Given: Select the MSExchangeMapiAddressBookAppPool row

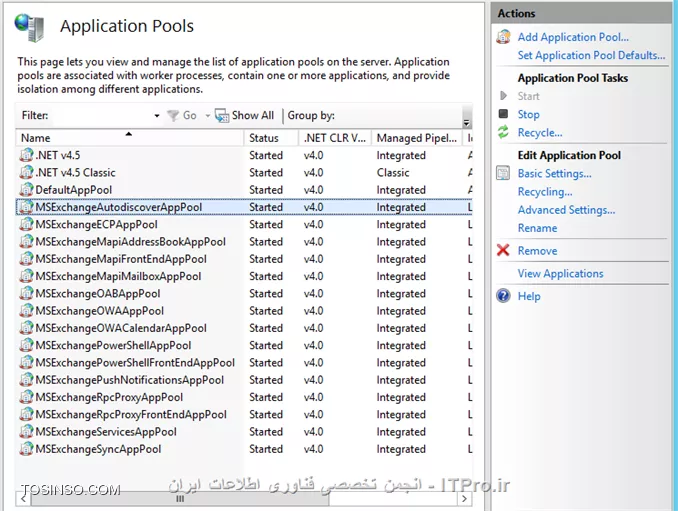Looking at the screenshot, I should (x=244, y=241).
